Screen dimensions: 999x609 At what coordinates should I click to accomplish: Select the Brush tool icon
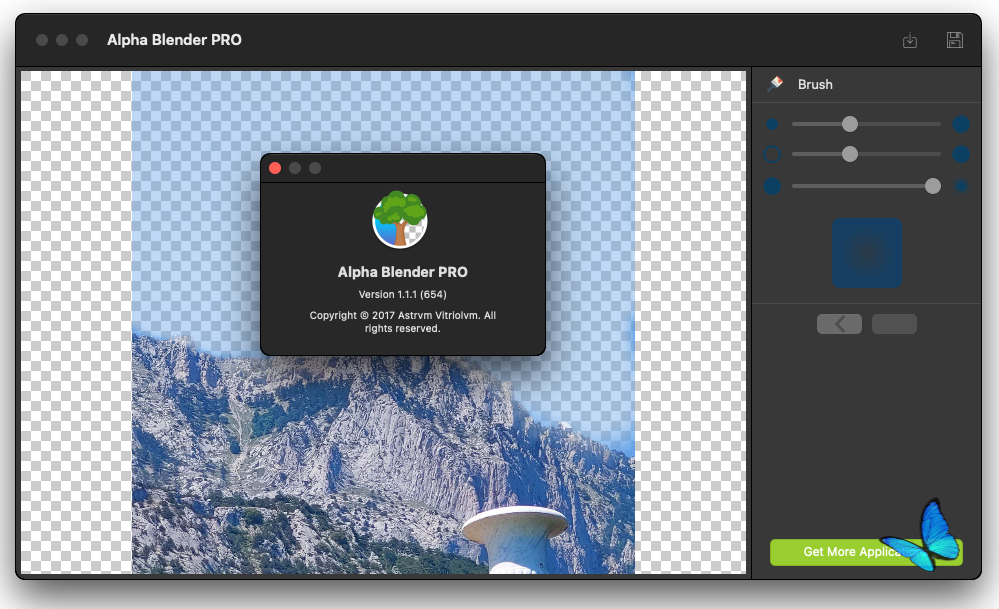pos(775,84)
